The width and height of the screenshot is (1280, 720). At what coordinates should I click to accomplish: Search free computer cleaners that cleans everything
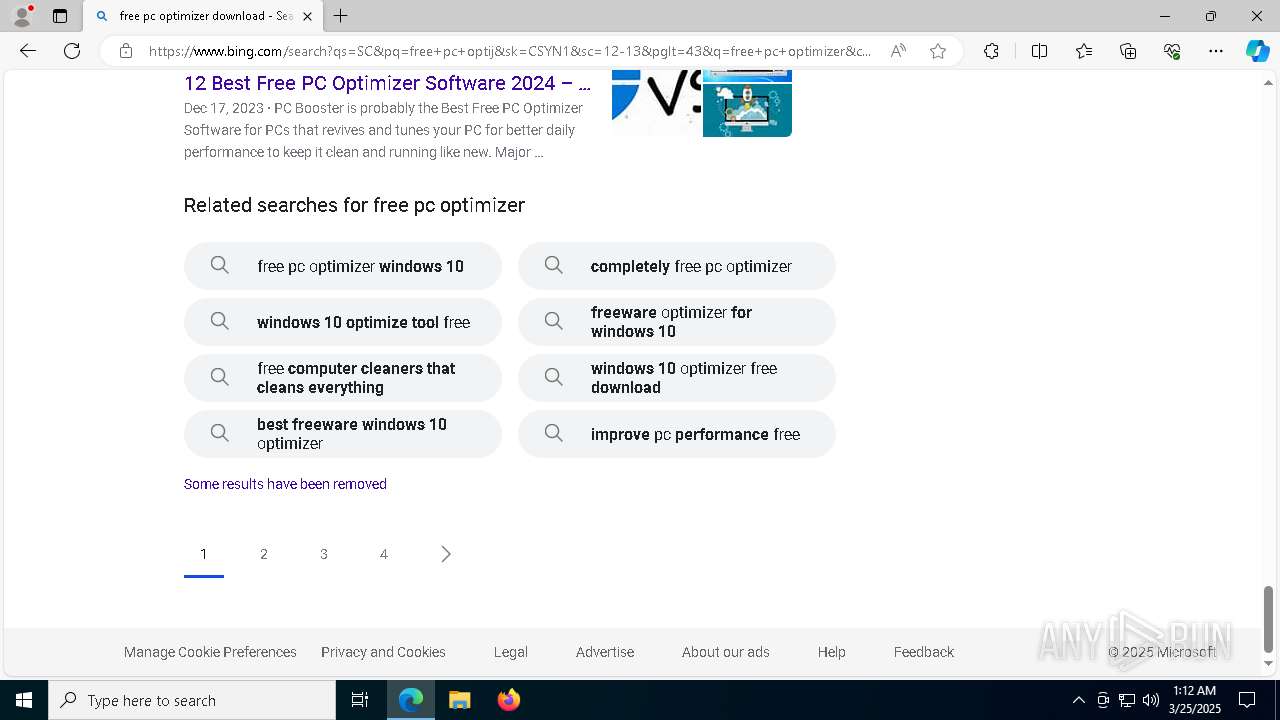point(343,378)
